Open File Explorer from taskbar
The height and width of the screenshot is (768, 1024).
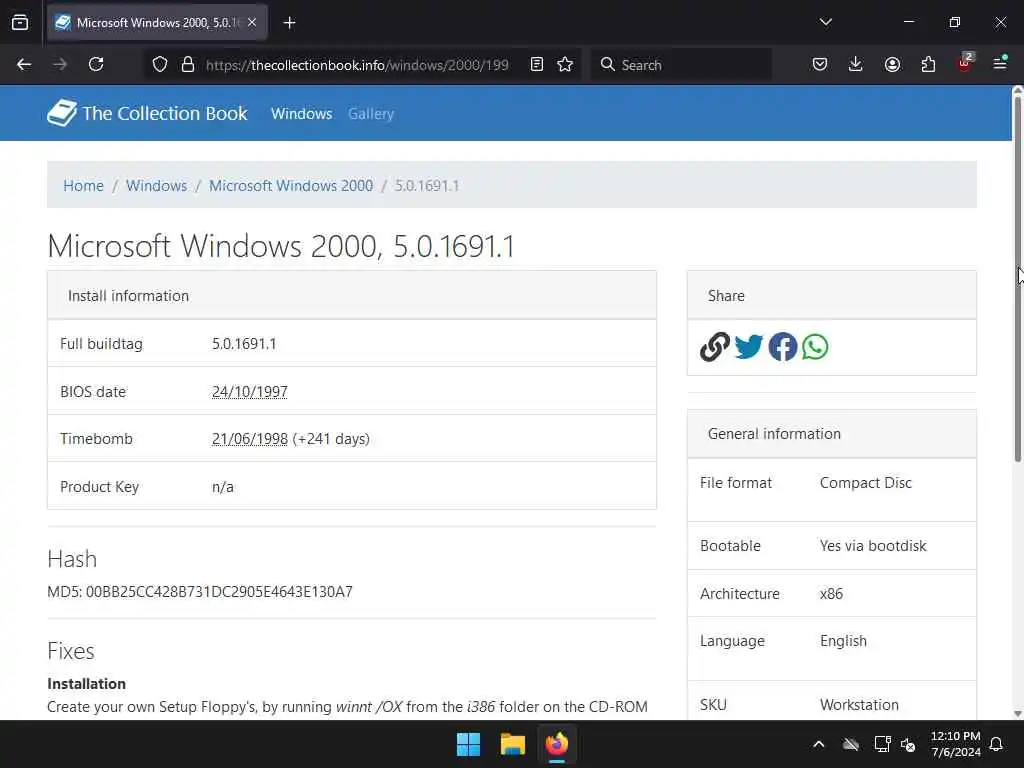(513, 744)
